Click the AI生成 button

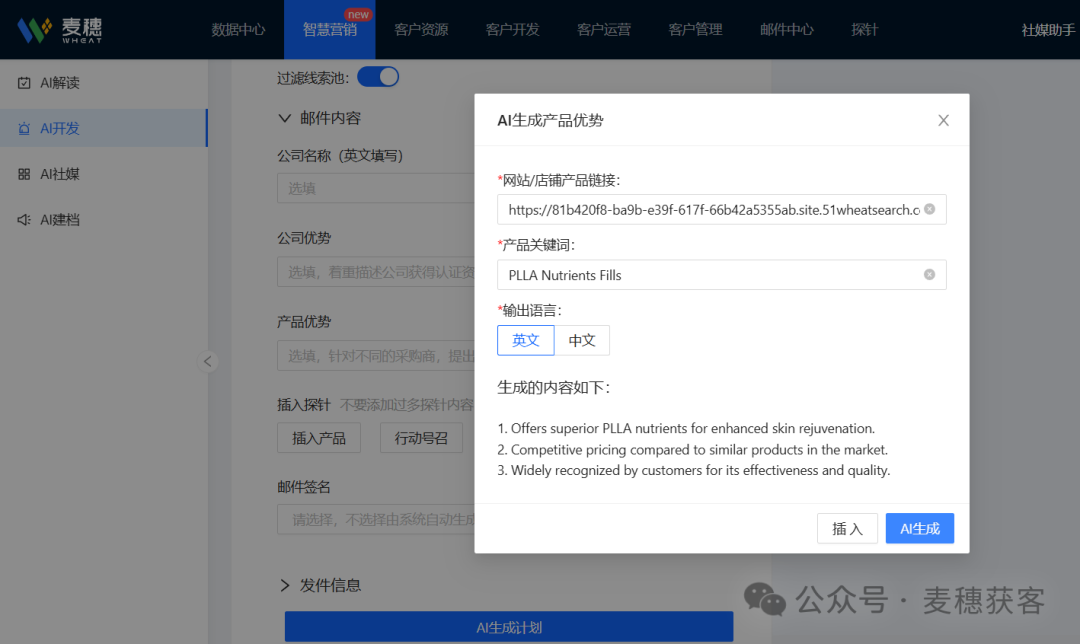919,528
